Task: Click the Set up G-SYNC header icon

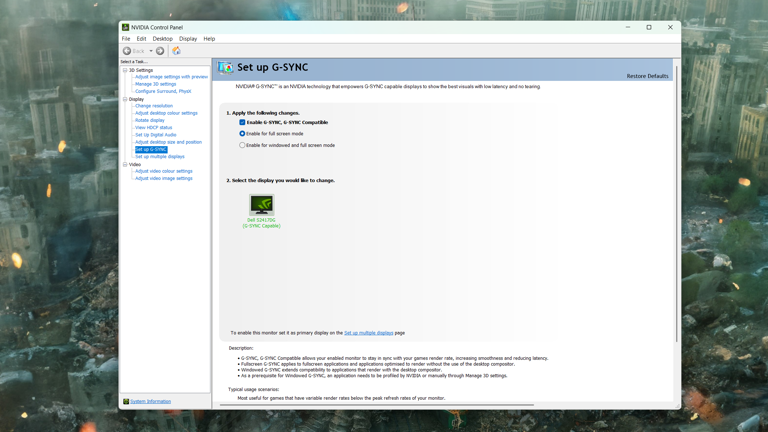Action: point(225,68)
